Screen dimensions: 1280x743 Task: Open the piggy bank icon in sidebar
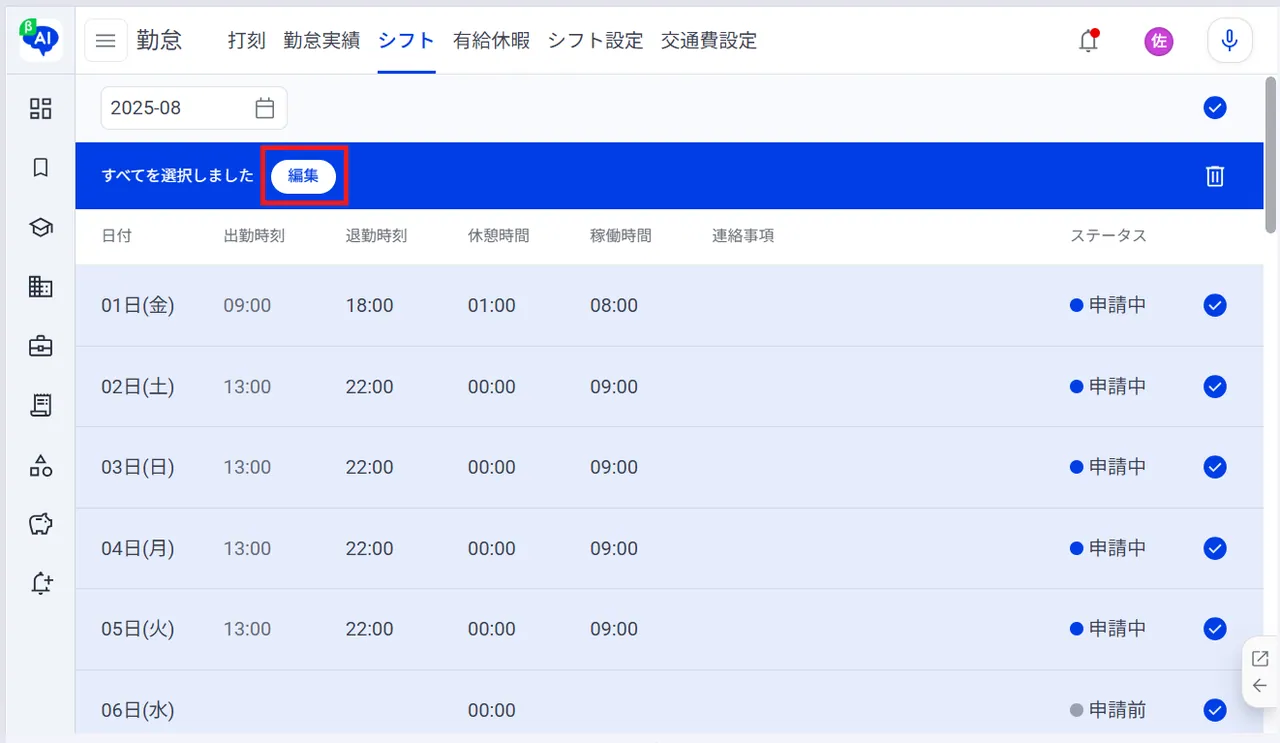click(40, 524)
